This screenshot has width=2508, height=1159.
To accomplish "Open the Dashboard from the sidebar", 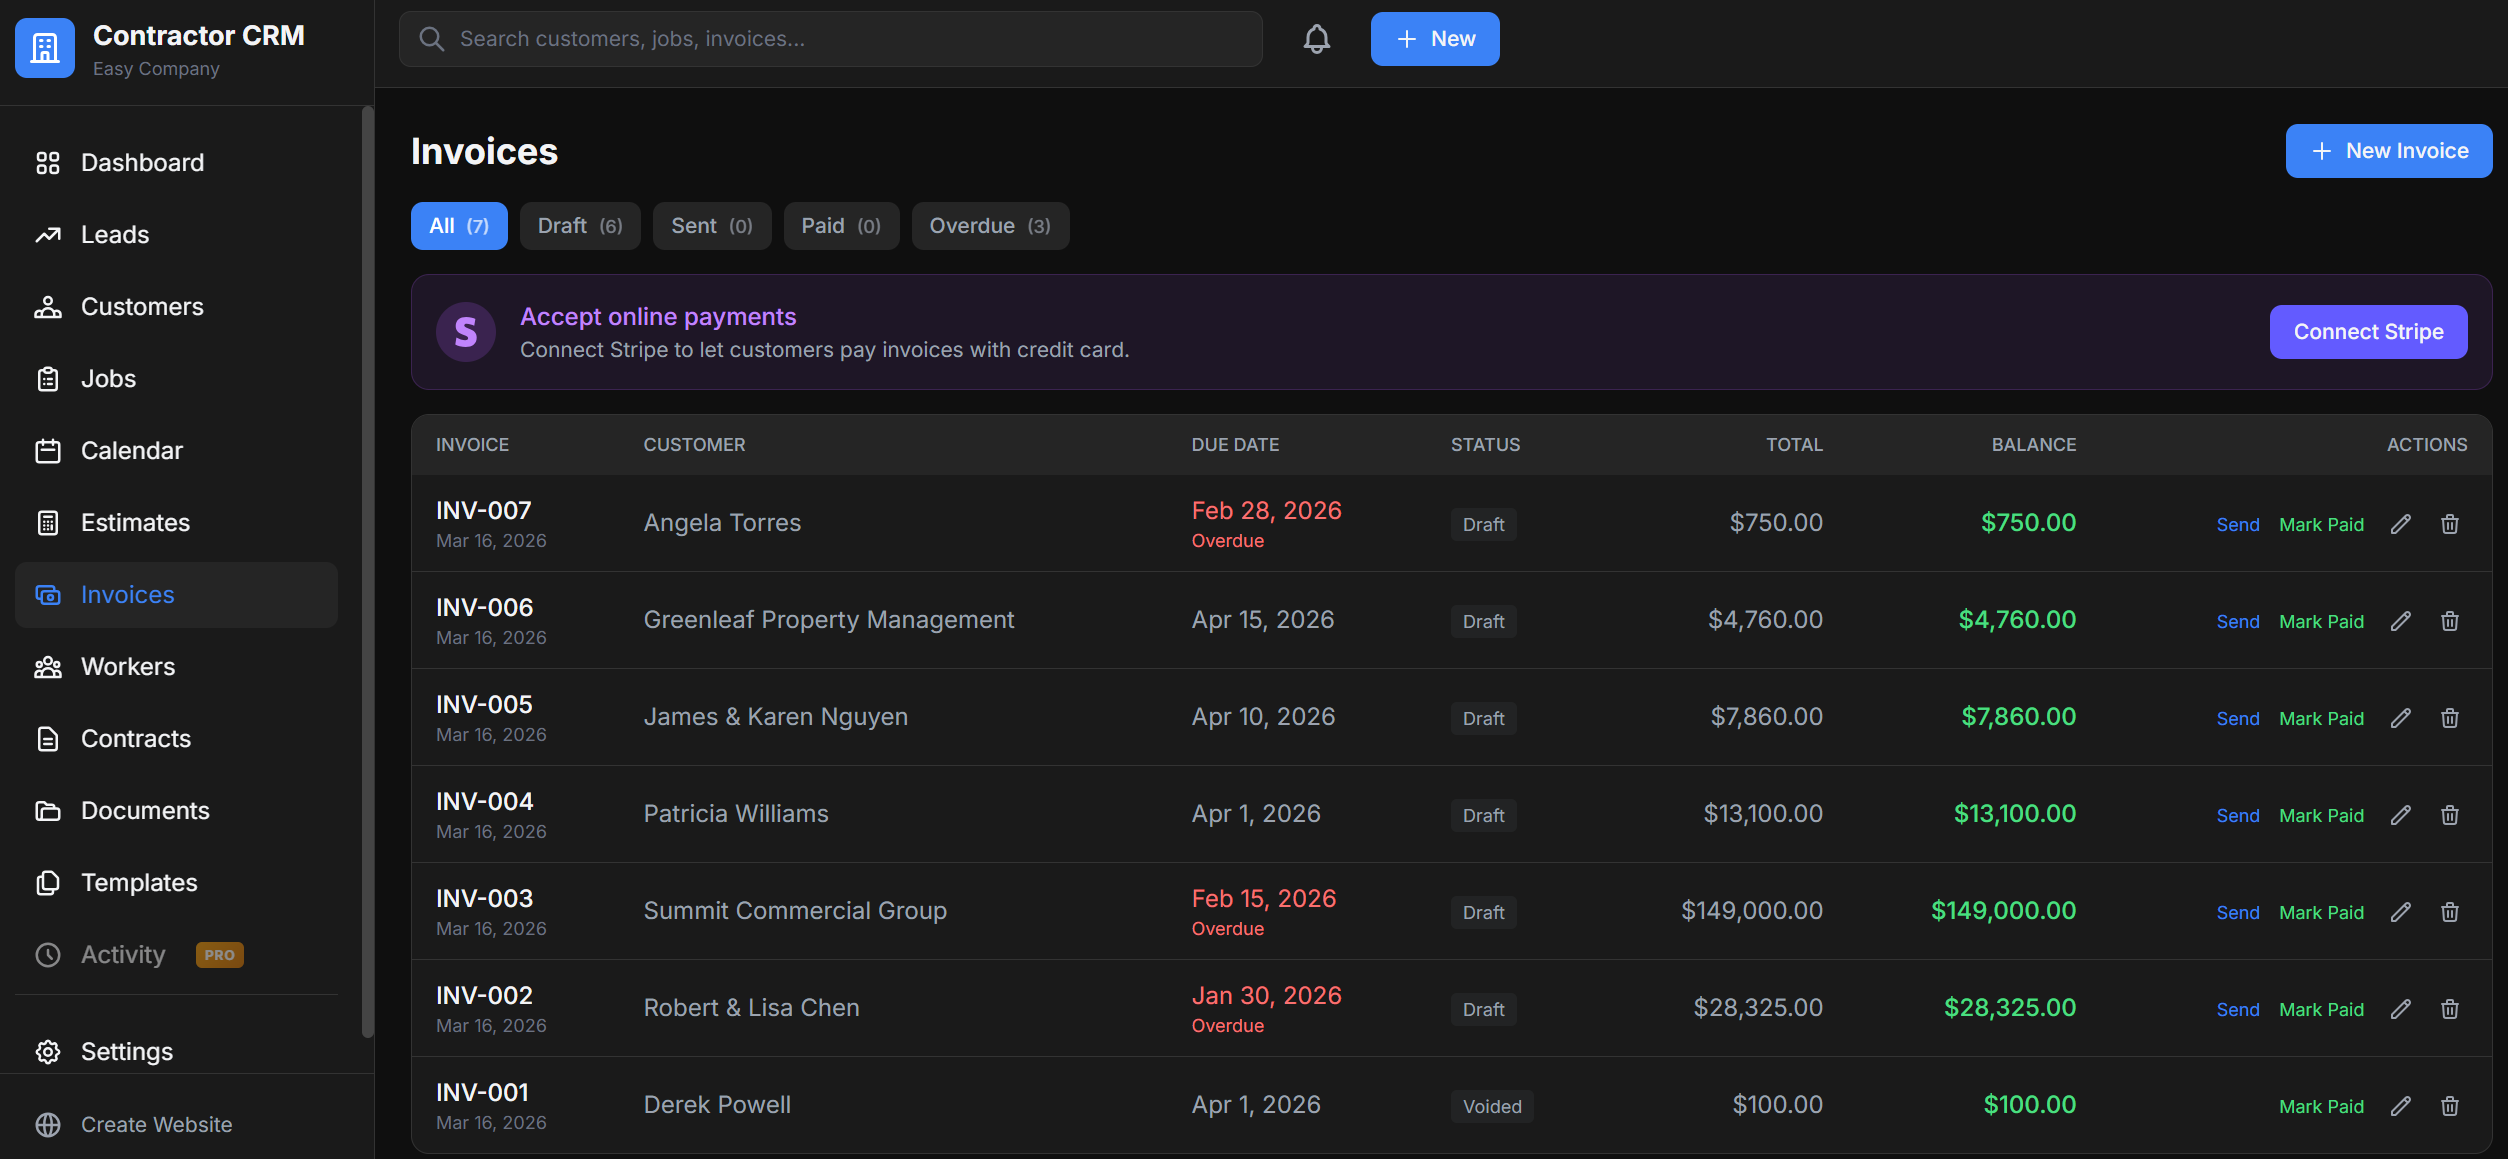I will pyautogui.click(x=48, y=162).
